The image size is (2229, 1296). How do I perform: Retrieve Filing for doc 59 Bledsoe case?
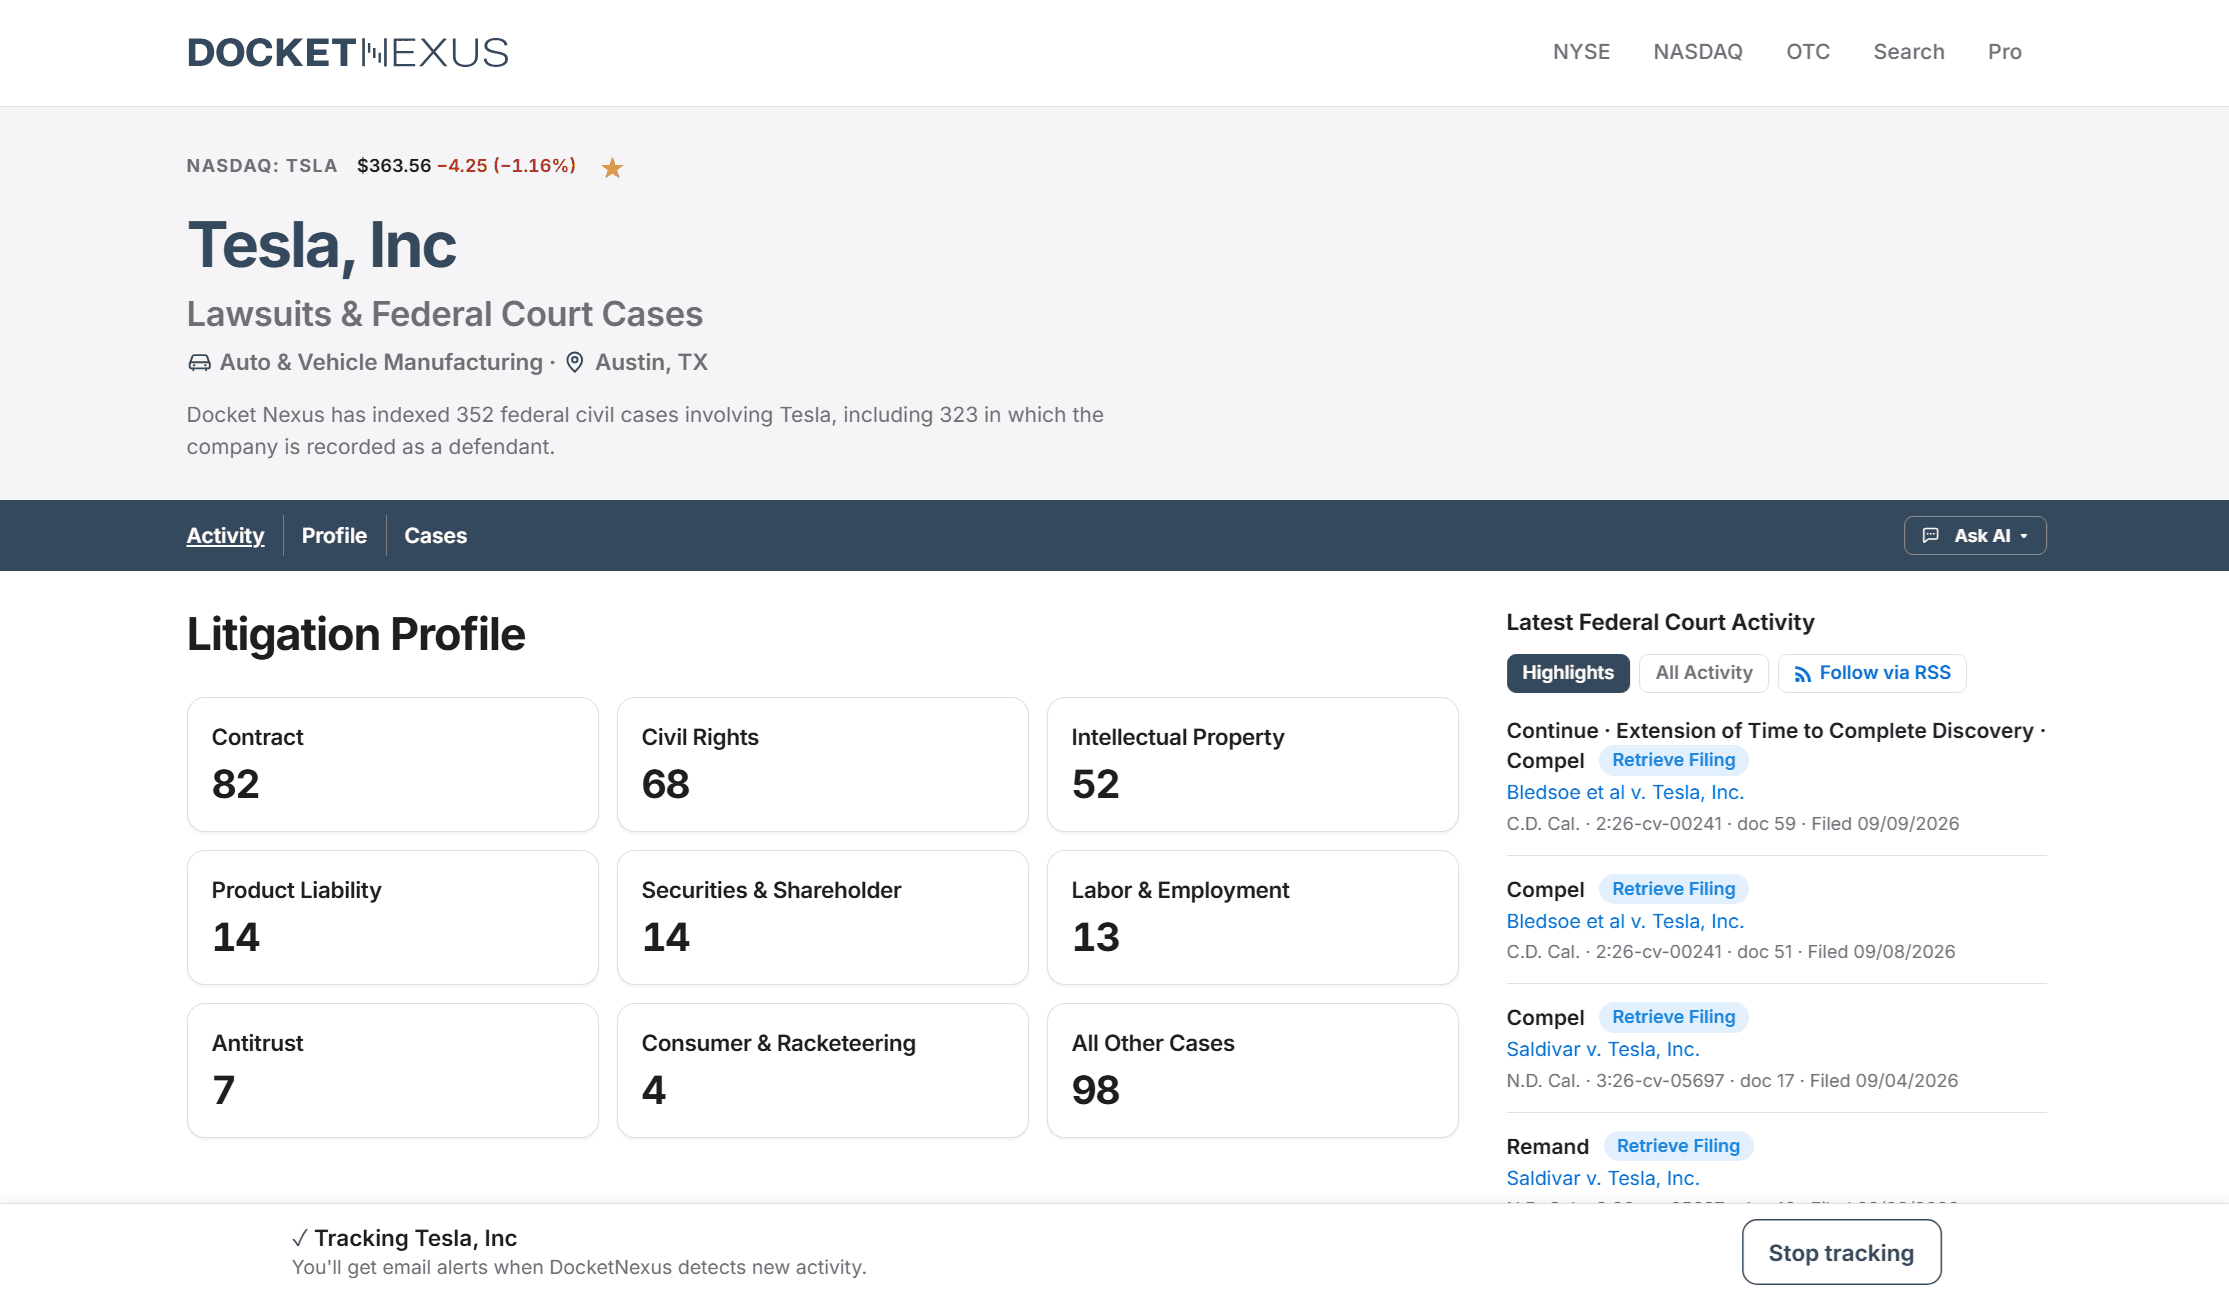[1674, 760]
